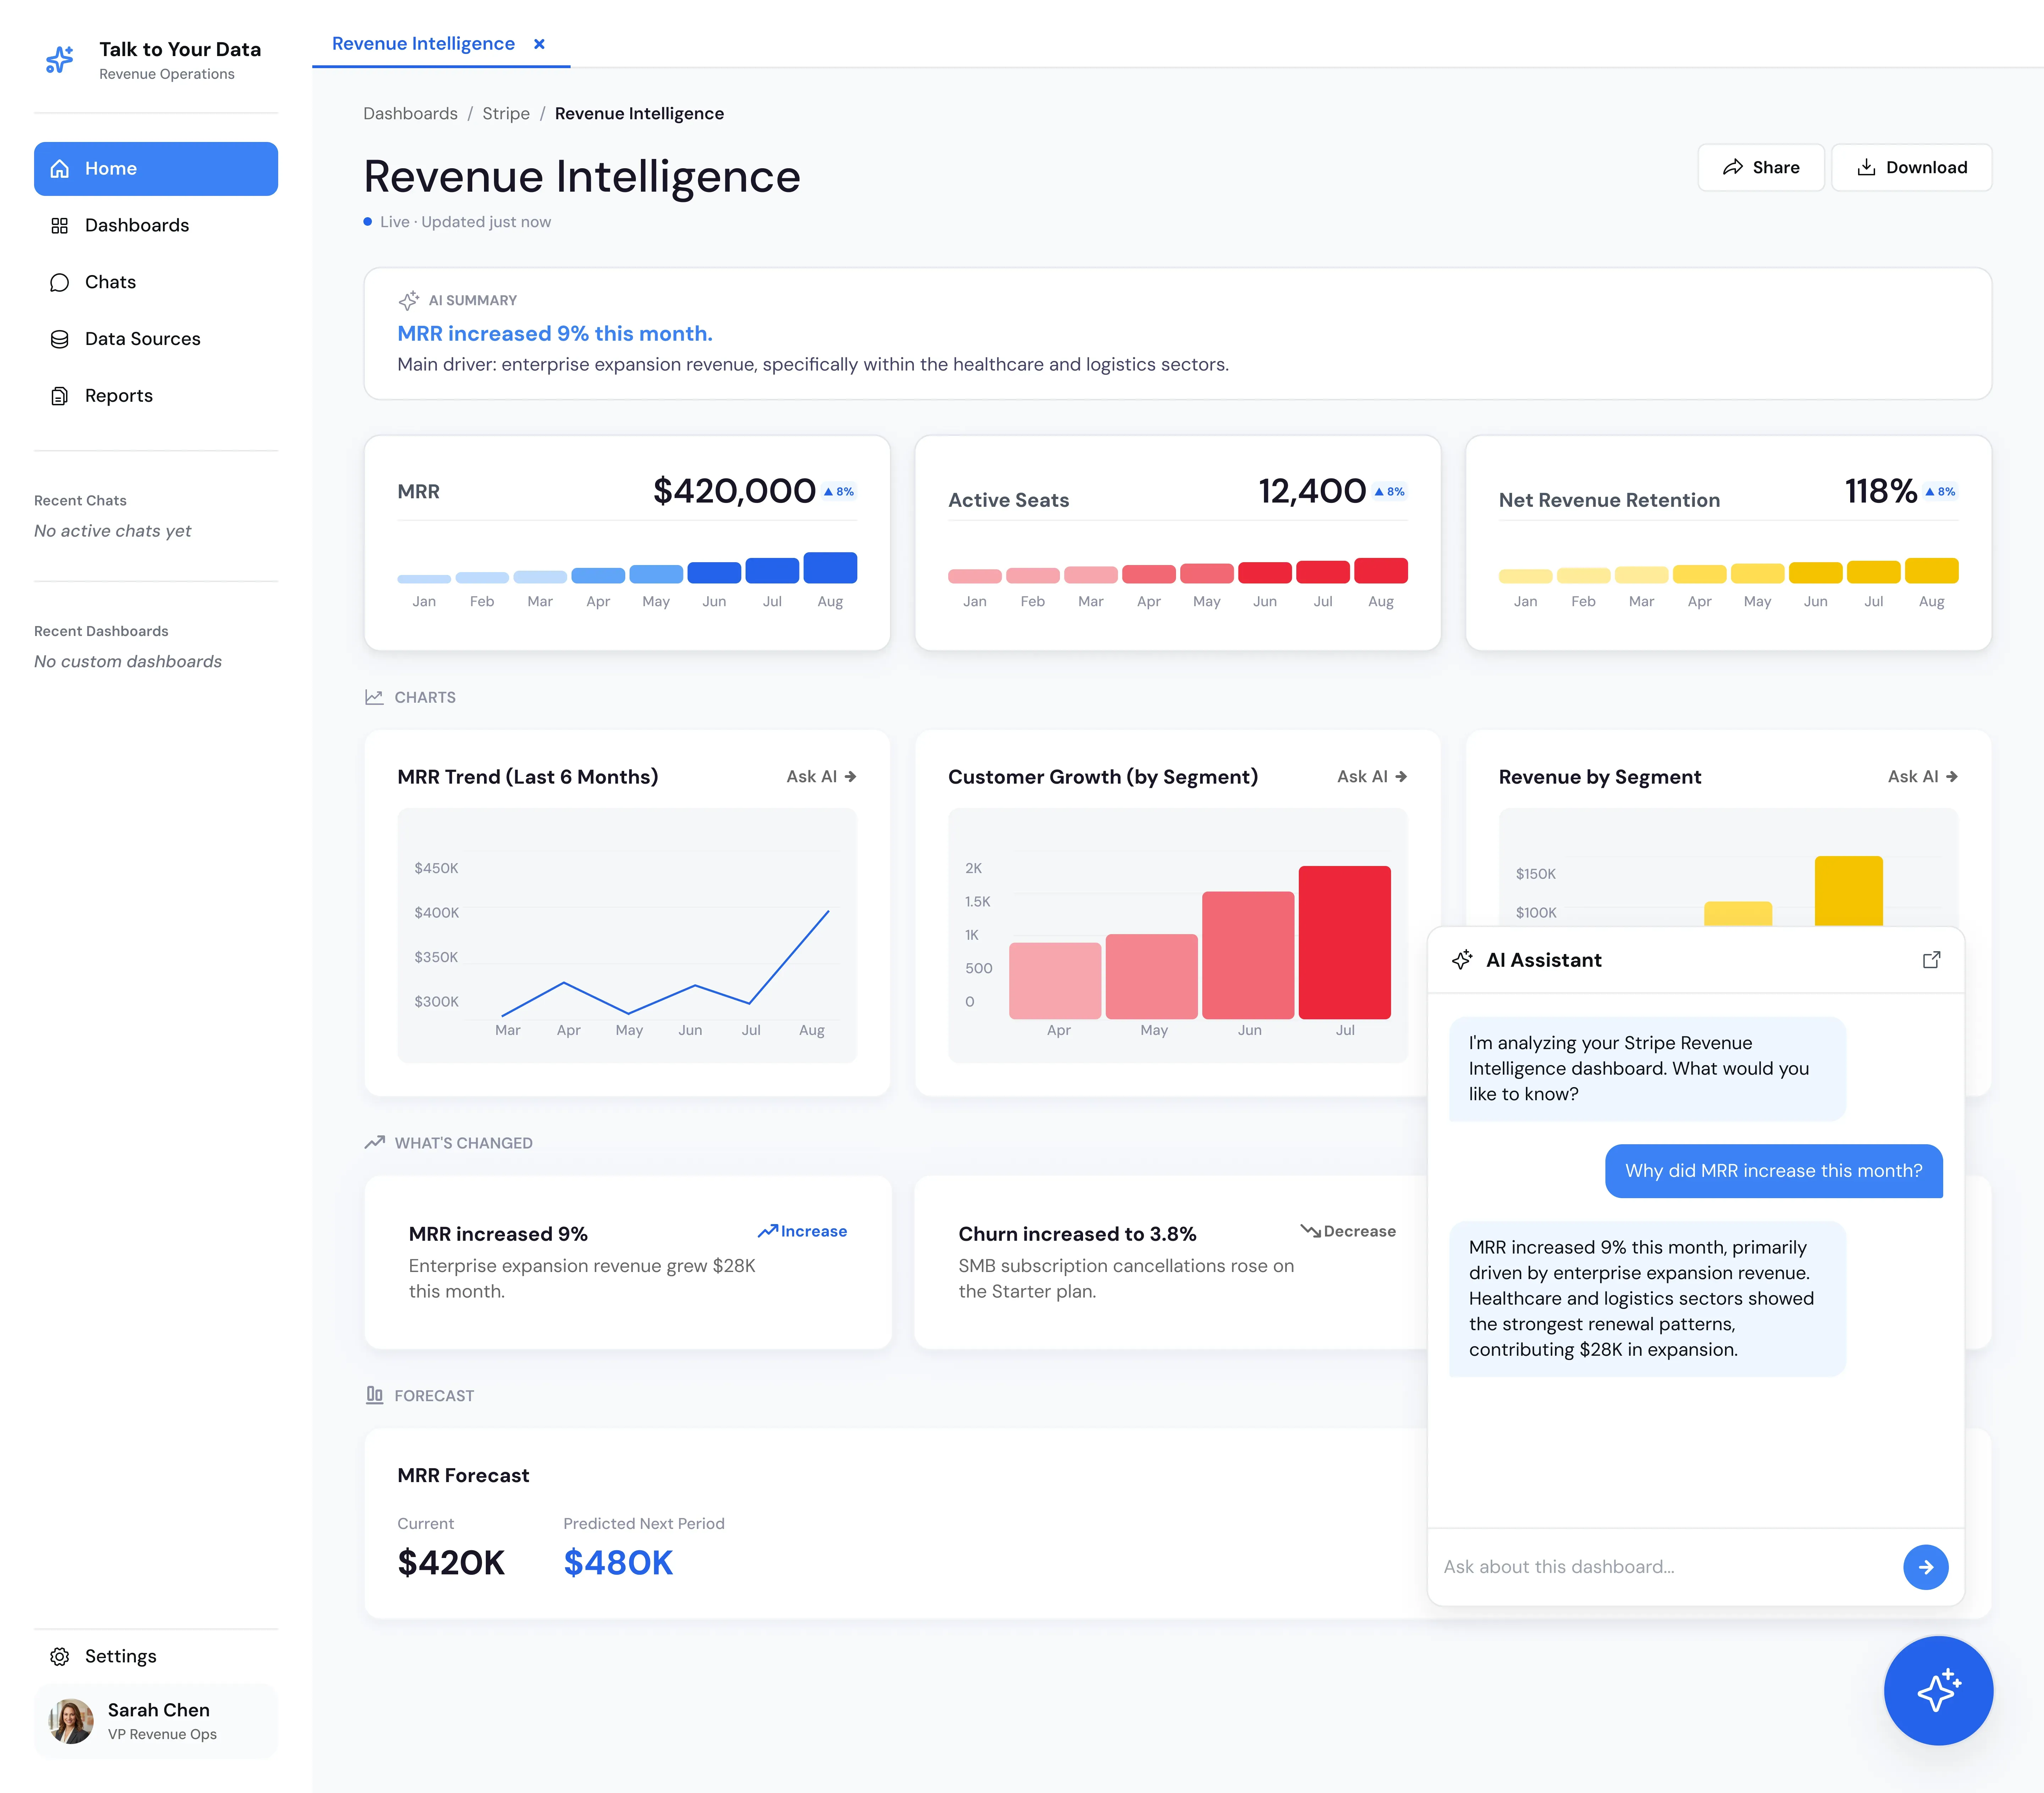Viewport: 2044px width, 1793px height.
Task: Open Settings in the sidebar
Action: pyautogui.click(x=156, y=1657)
